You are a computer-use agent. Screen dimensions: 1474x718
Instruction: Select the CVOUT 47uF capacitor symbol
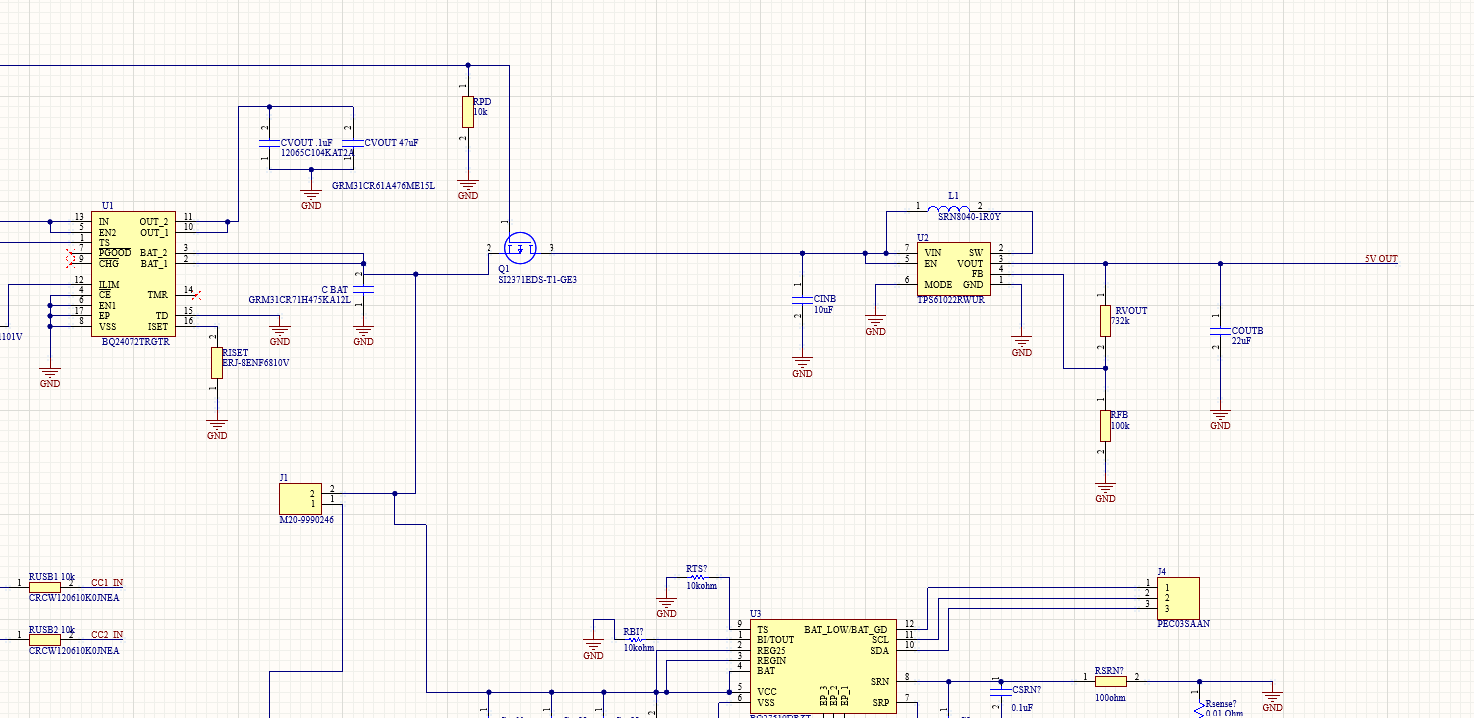(352, 143)
